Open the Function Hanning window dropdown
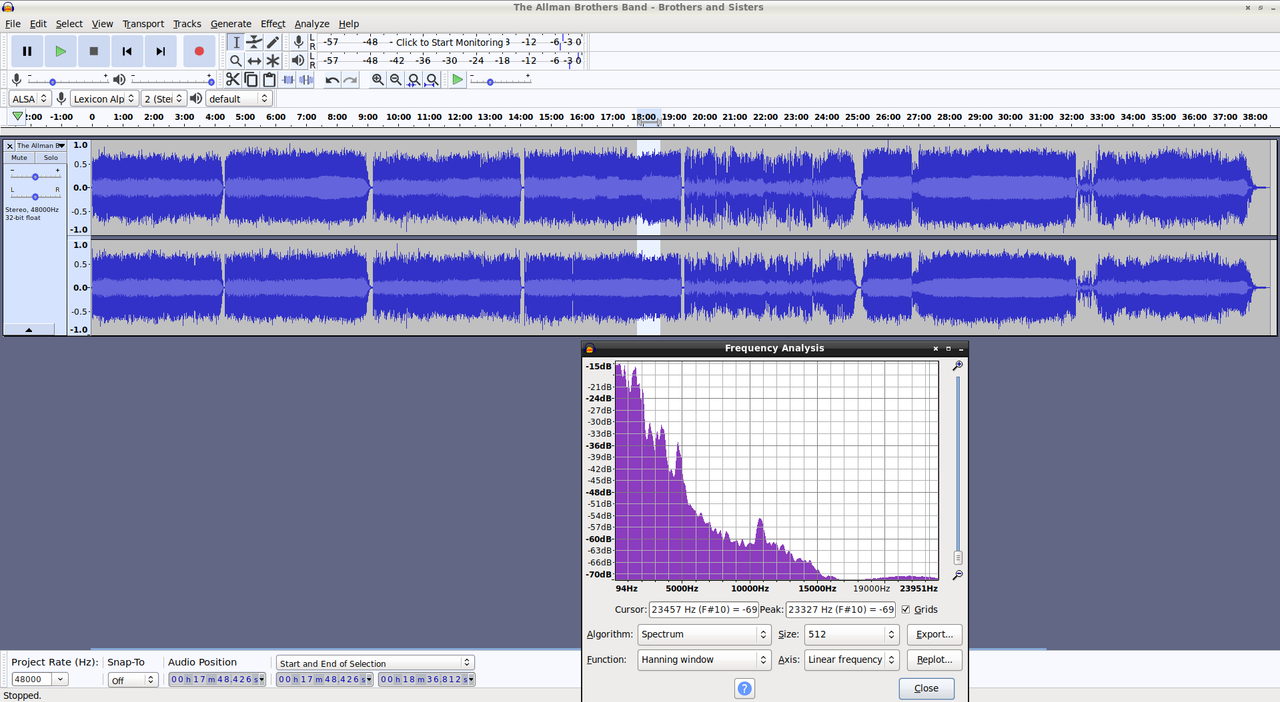The width and height of the screenshot is (1280, 702). (704, 660)
